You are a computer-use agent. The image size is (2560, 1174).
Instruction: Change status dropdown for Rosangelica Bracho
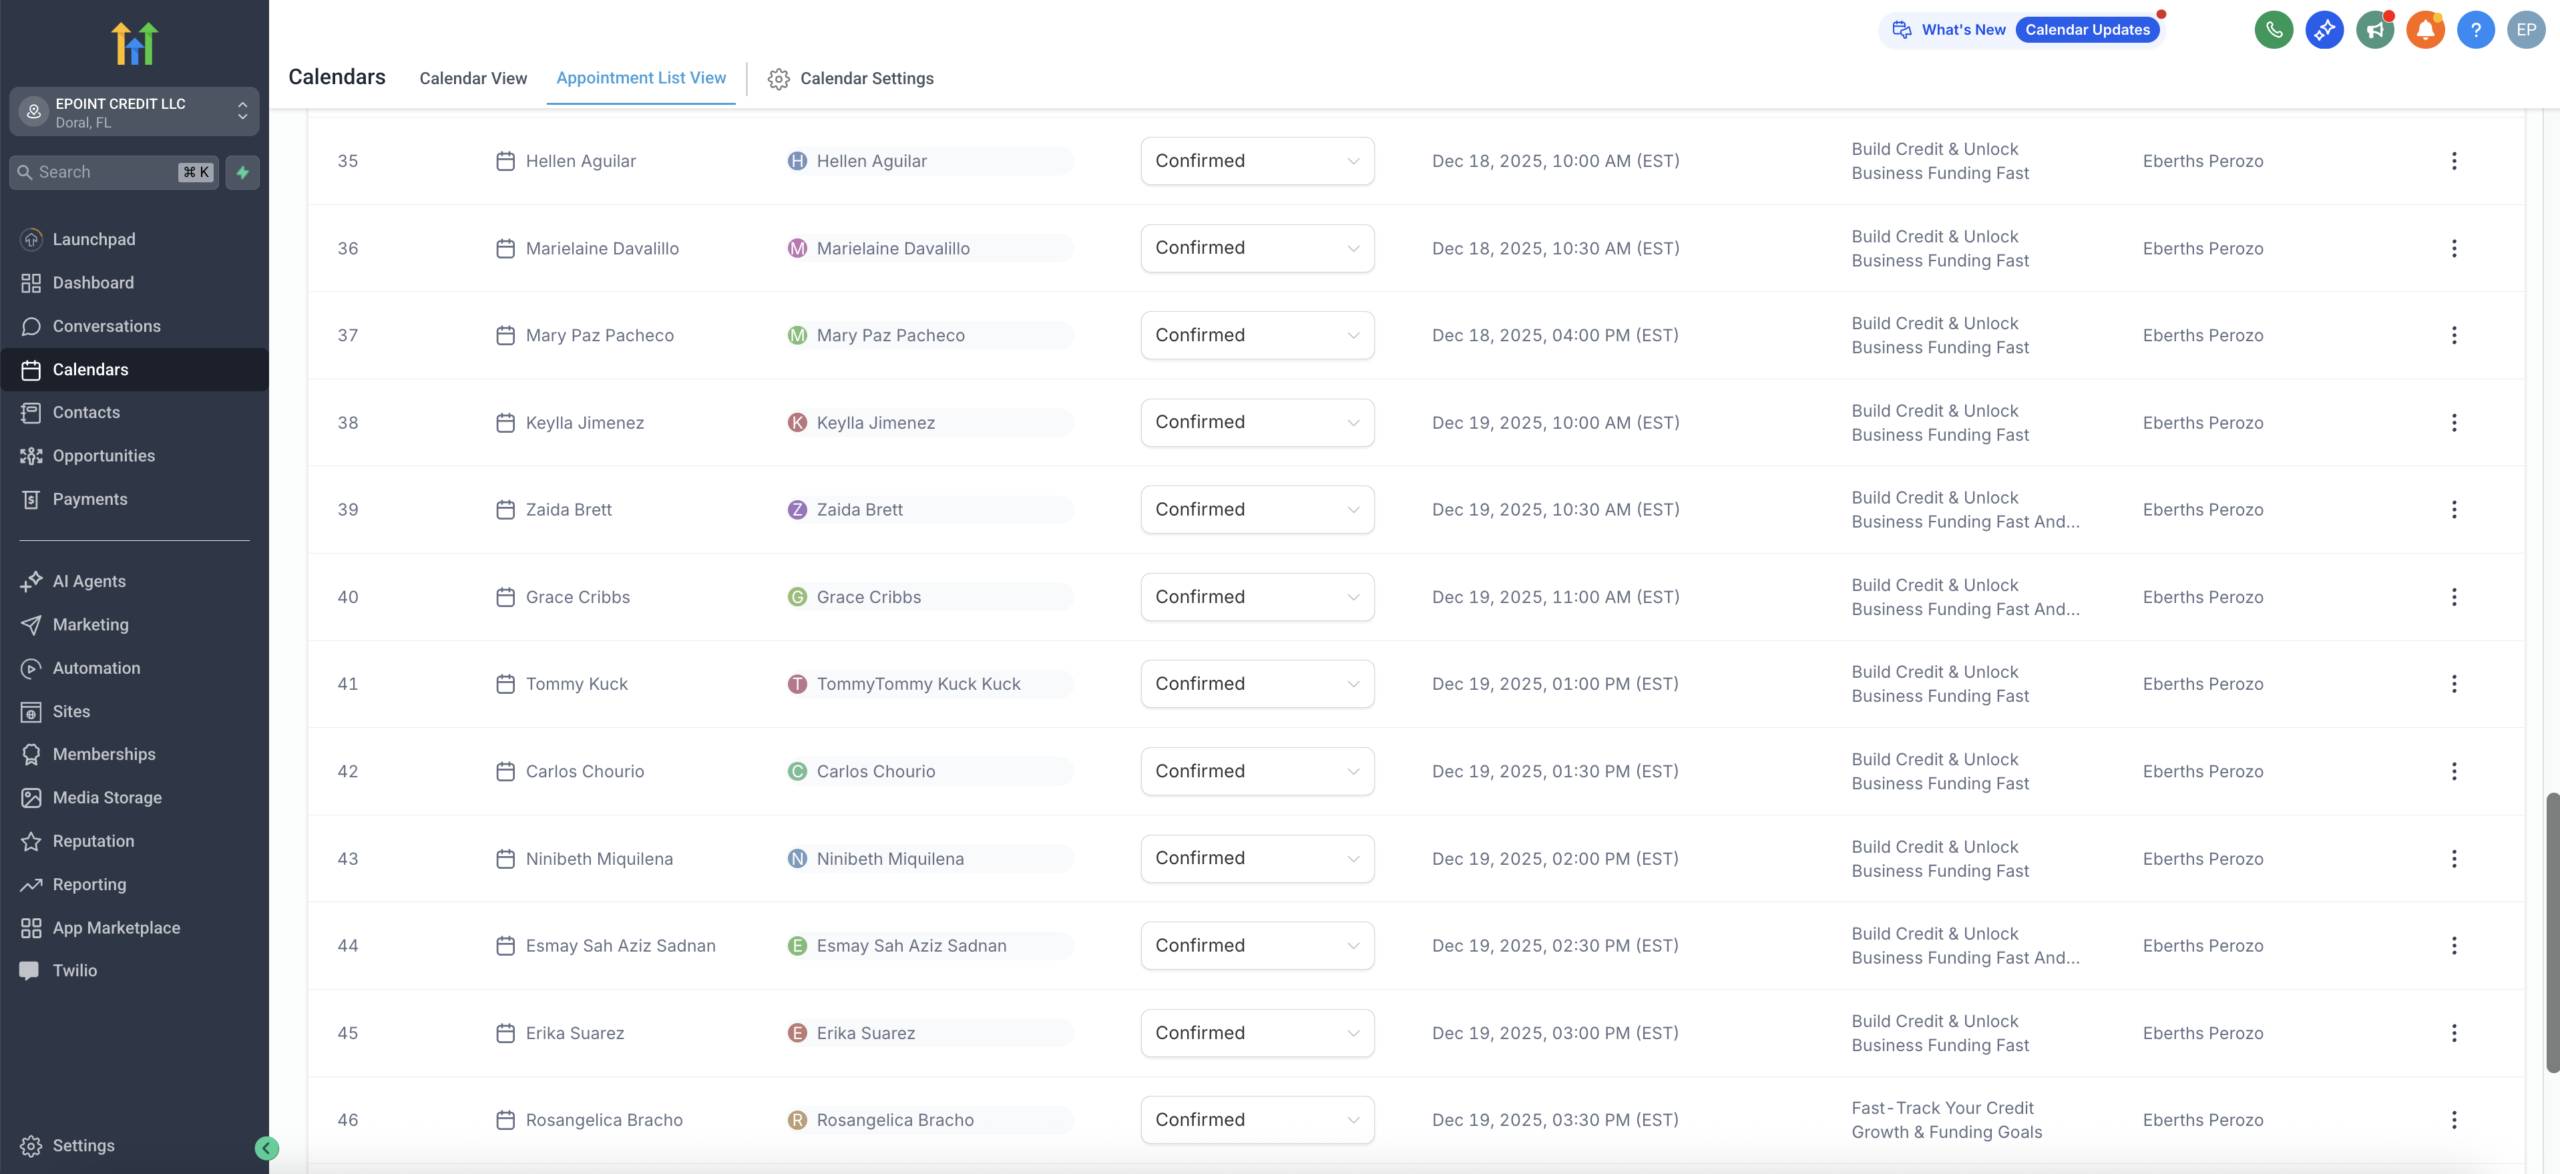tap(1256, 1120)
